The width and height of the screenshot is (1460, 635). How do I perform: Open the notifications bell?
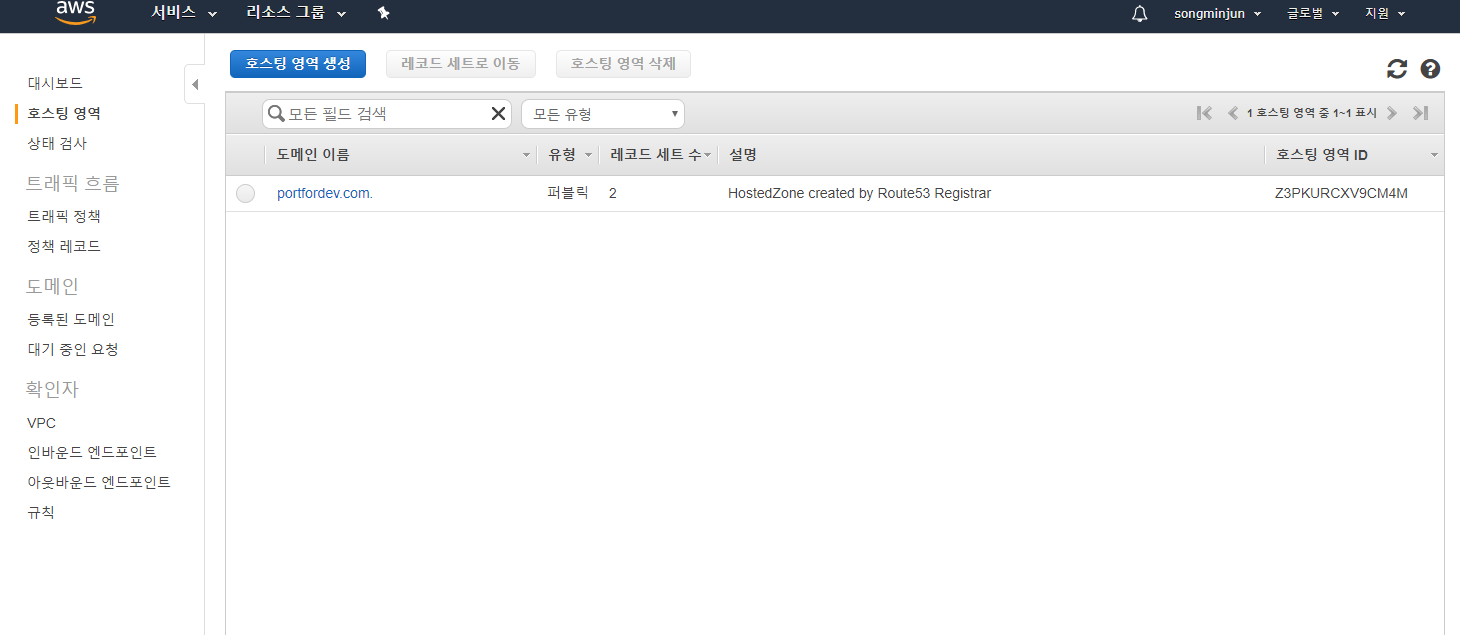pos(1139,14)
